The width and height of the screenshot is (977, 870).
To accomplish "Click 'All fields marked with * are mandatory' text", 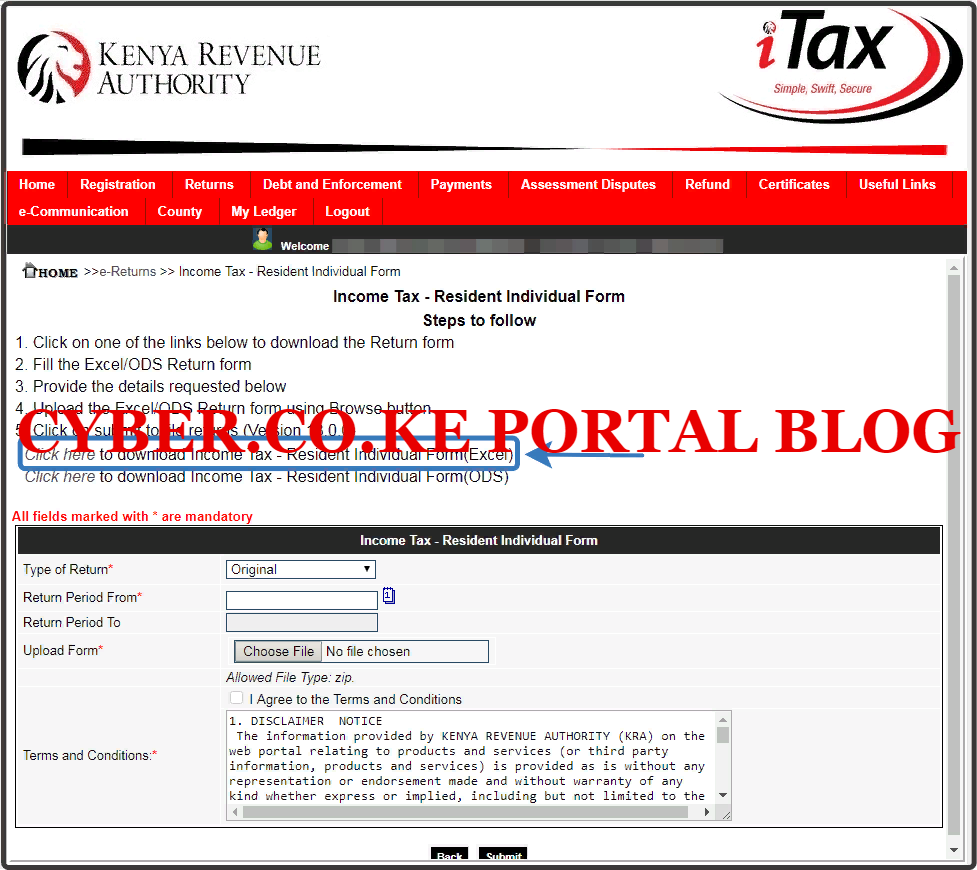I will pyautogui.click(x=132, y=516).
